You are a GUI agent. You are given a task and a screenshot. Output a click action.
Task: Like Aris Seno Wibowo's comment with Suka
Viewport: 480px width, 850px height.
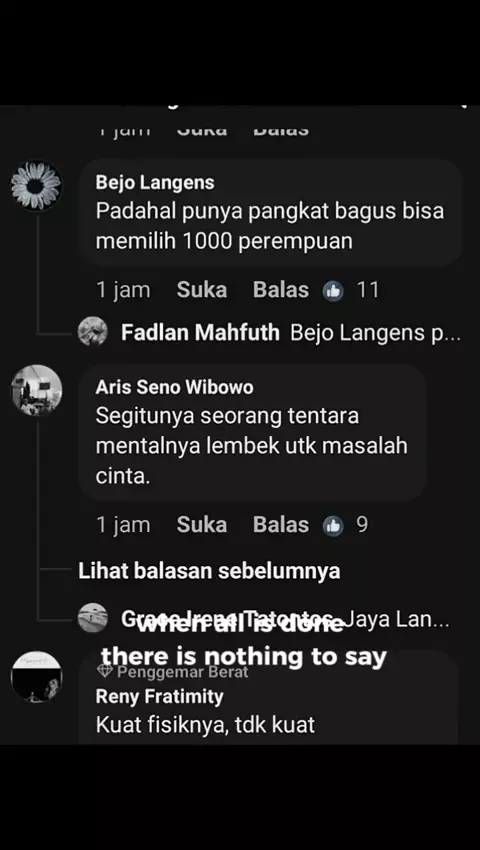[x=202, y=525]
